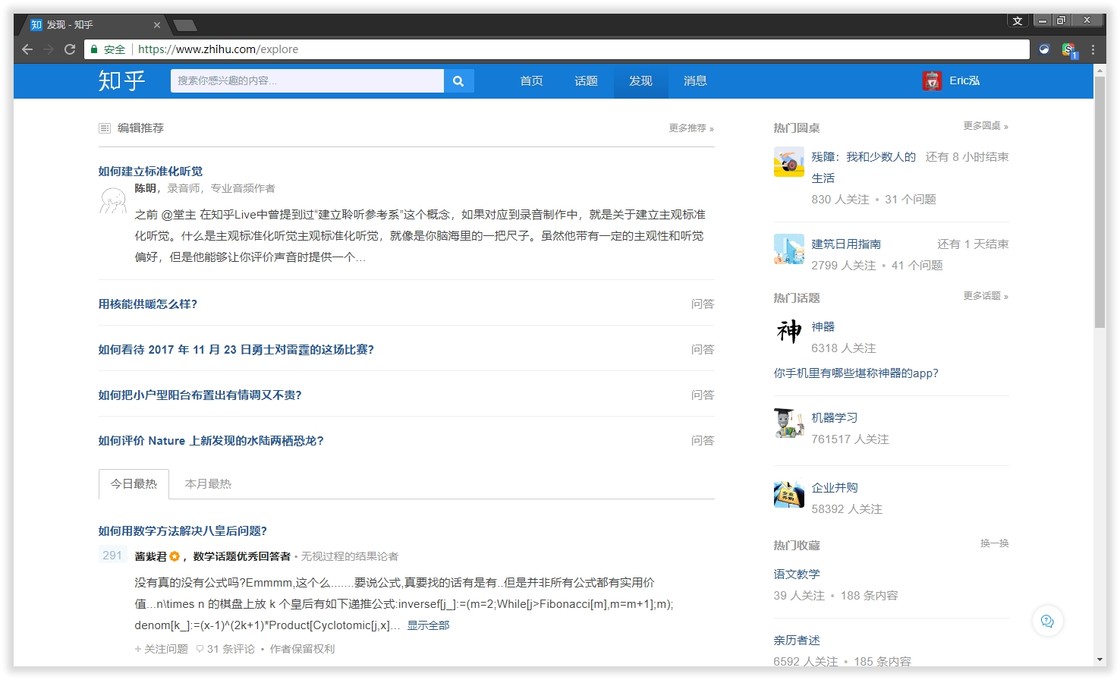Click 陈明's author avatar

click(112, 201)
